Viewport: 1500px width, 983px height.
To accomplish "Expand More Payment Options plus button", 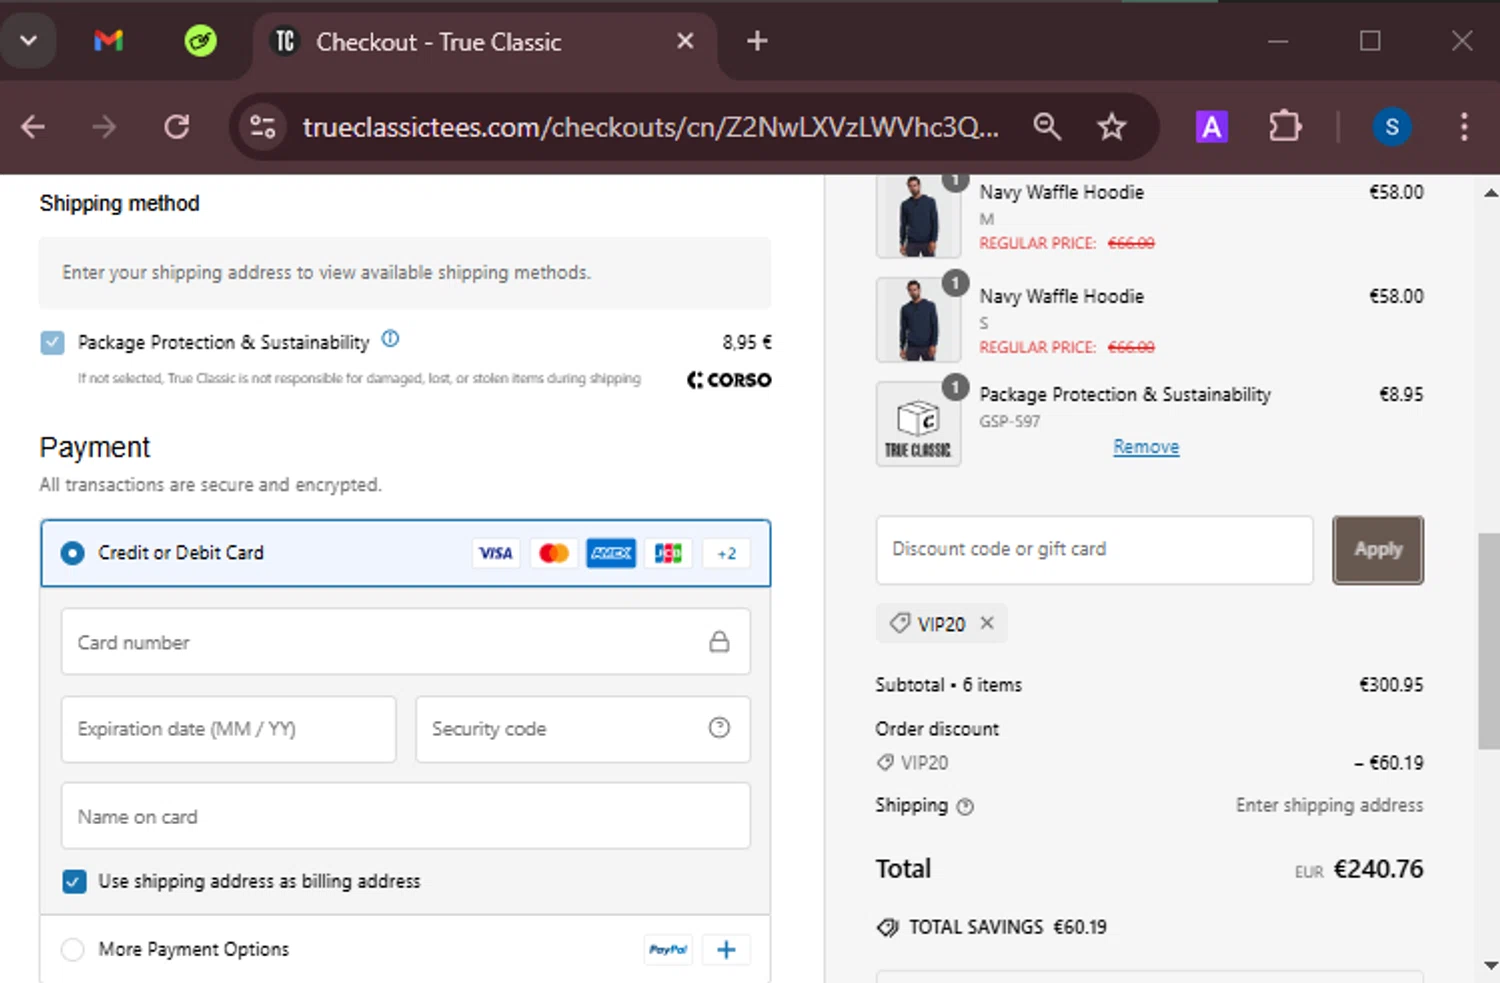I will tap(726, 949).
